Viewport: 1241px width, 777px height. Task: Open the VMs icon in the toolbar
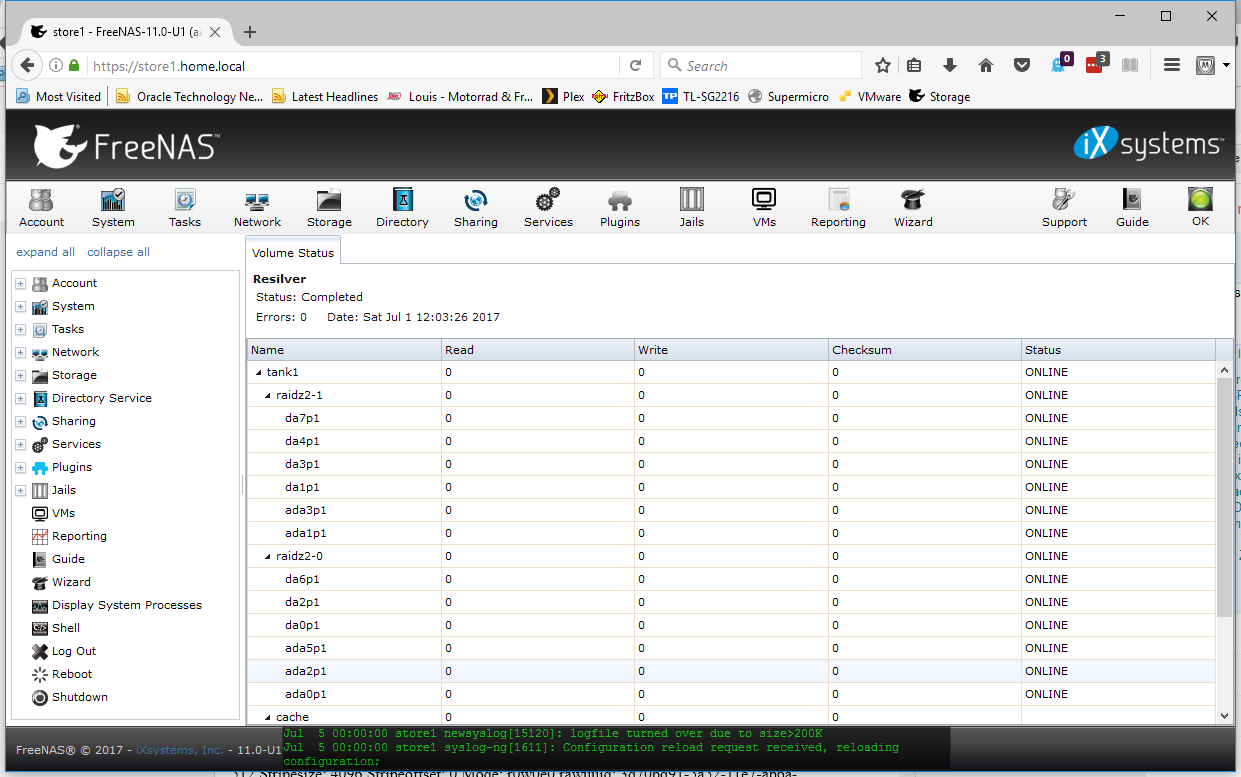pos(764,207)
